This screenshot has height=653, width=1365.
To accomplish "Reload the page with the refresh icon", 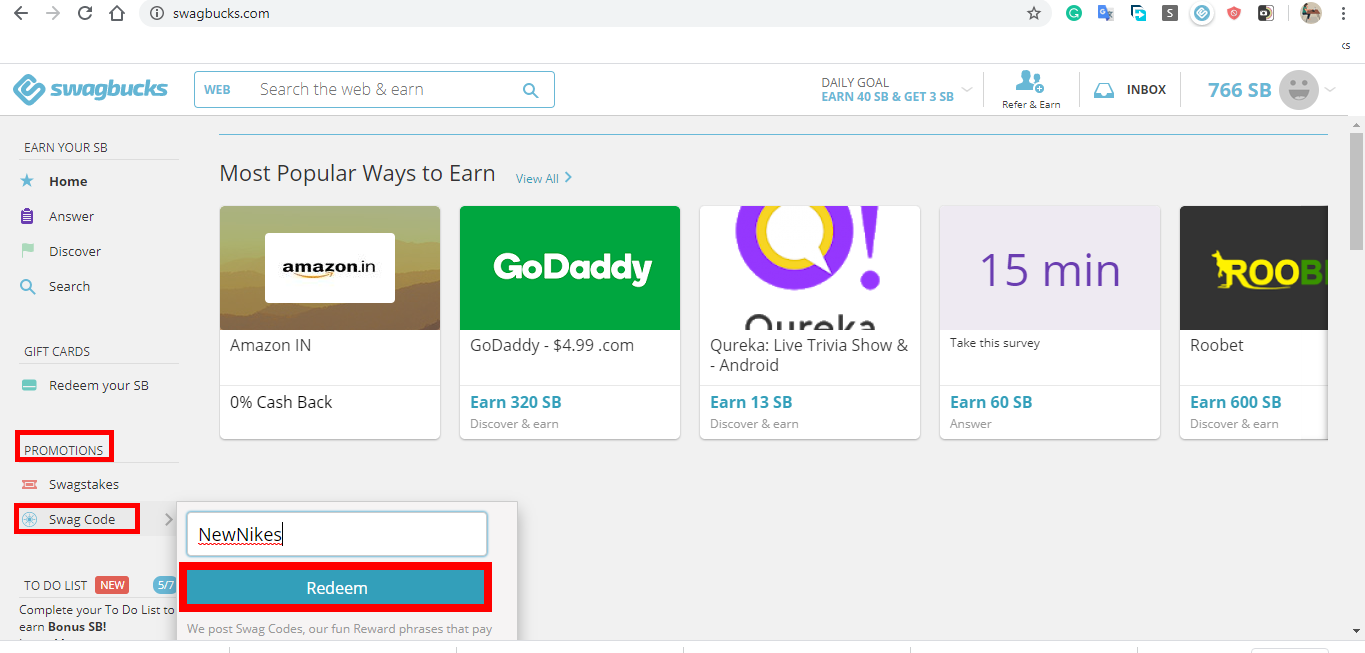I will pos(85,13).
